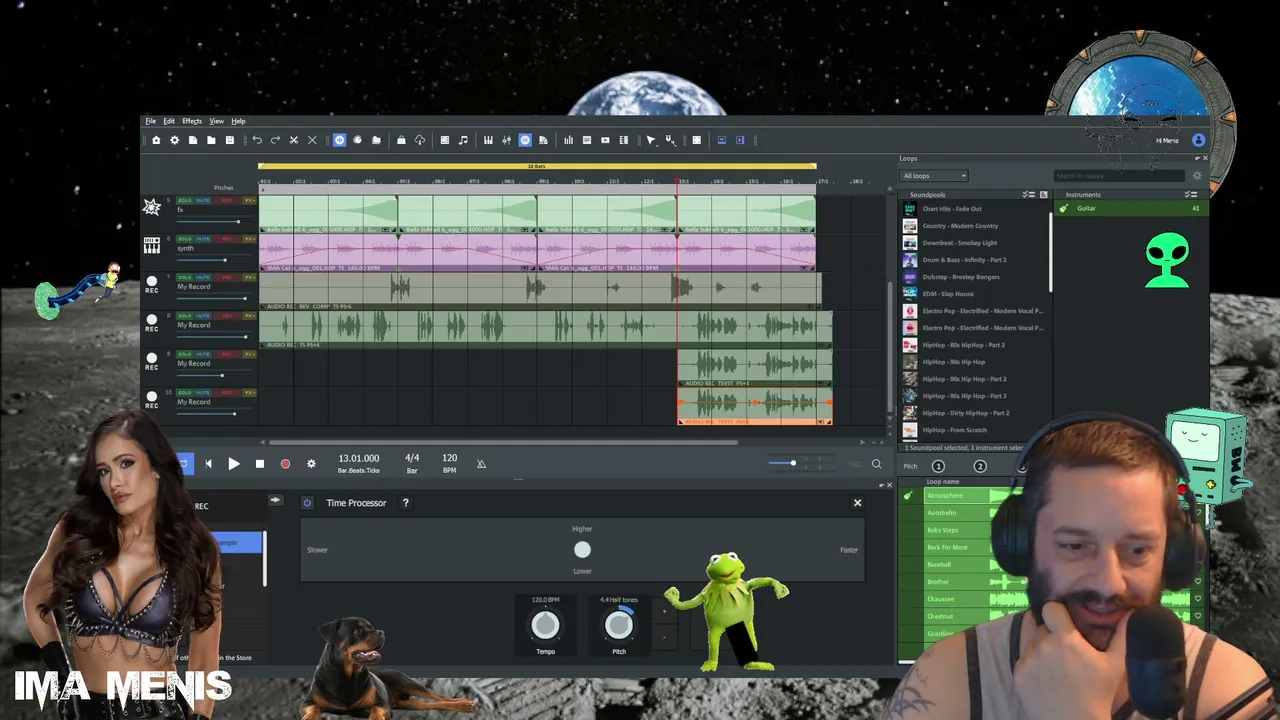This screenshot has height=720, width=1280.
Task: Open the Edit menu
Action: tap(169, 121)
